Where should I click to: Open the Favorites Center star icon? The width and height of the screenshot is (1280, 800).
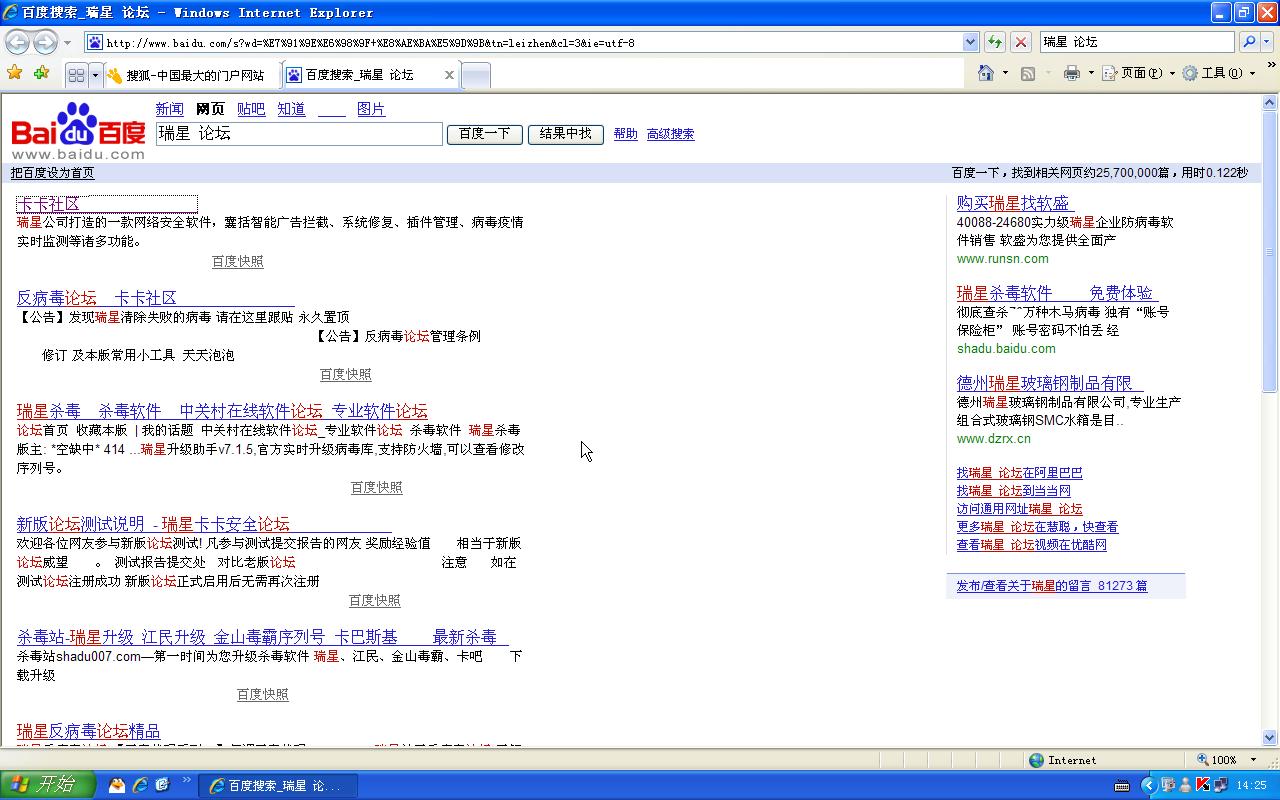pos(15,73)
